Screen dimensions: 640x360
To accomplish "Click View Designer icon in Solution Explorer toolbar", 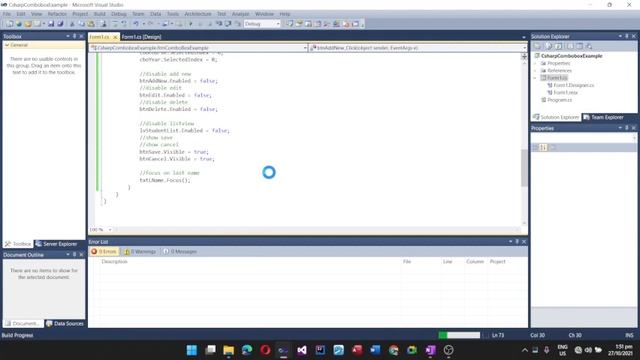I will 579,46.
